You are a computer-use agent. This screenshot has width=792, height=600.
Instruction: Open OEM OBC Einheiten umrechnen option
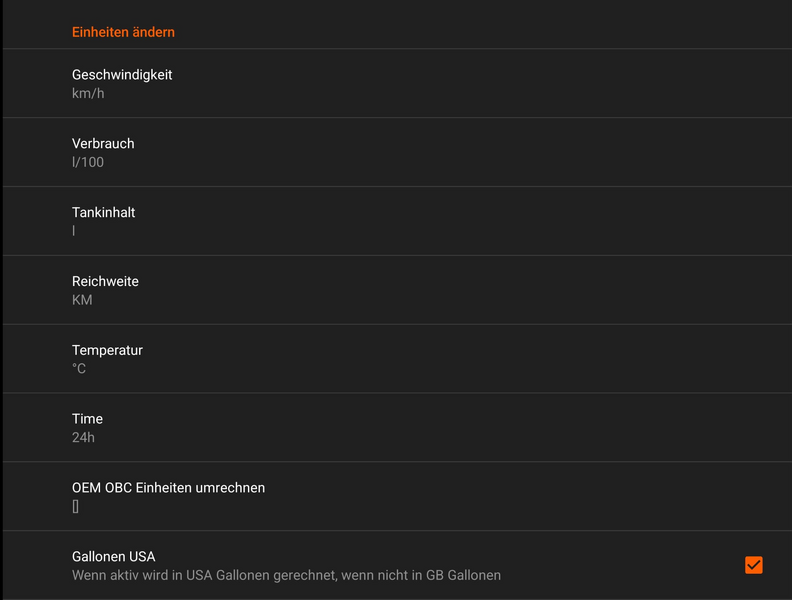(168, 488)
